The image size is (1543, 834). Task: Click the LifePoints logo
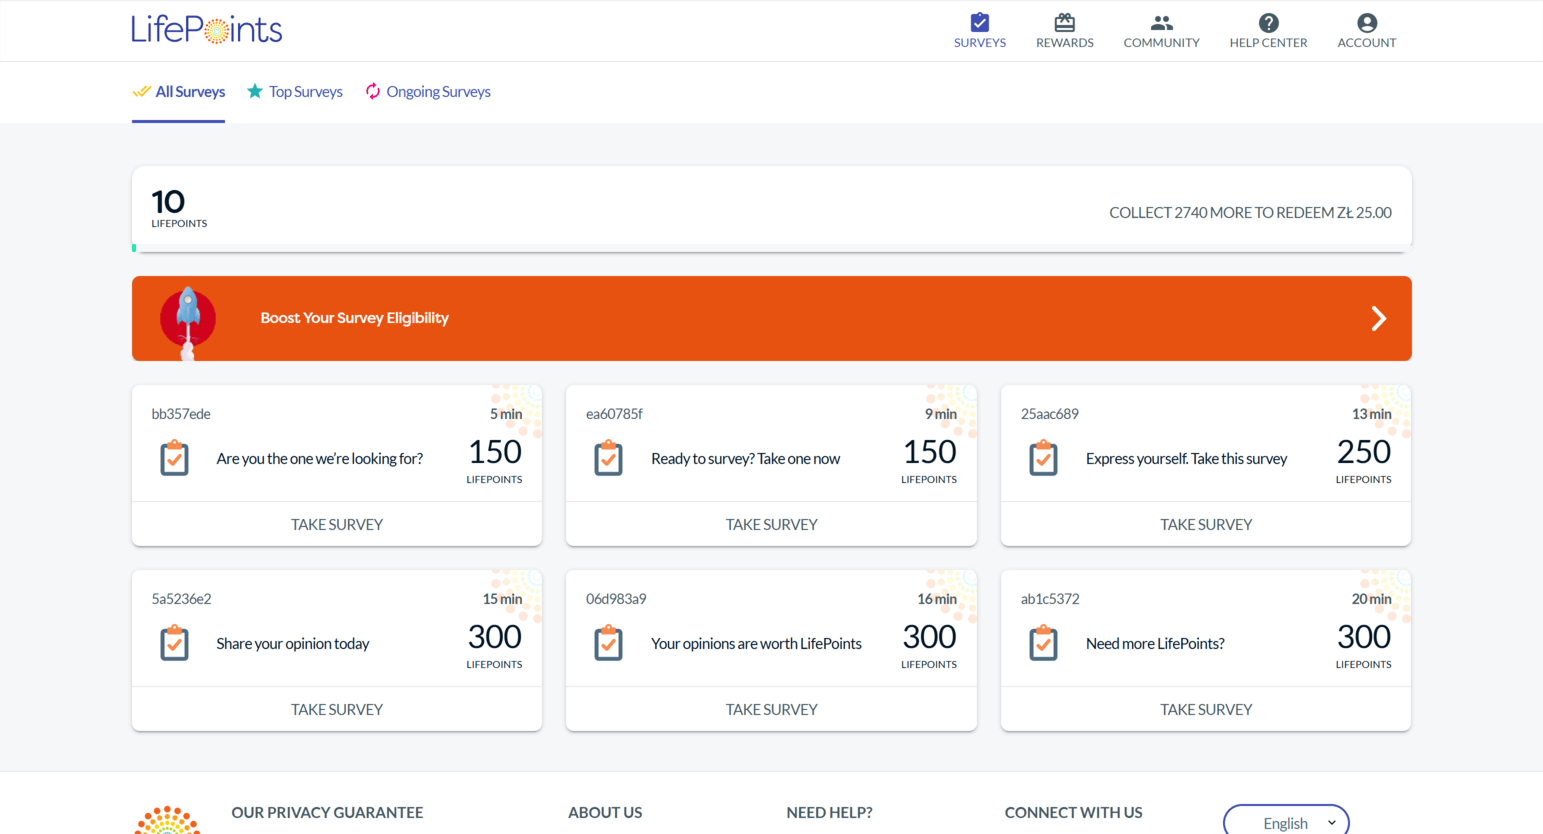pos(206,29)
